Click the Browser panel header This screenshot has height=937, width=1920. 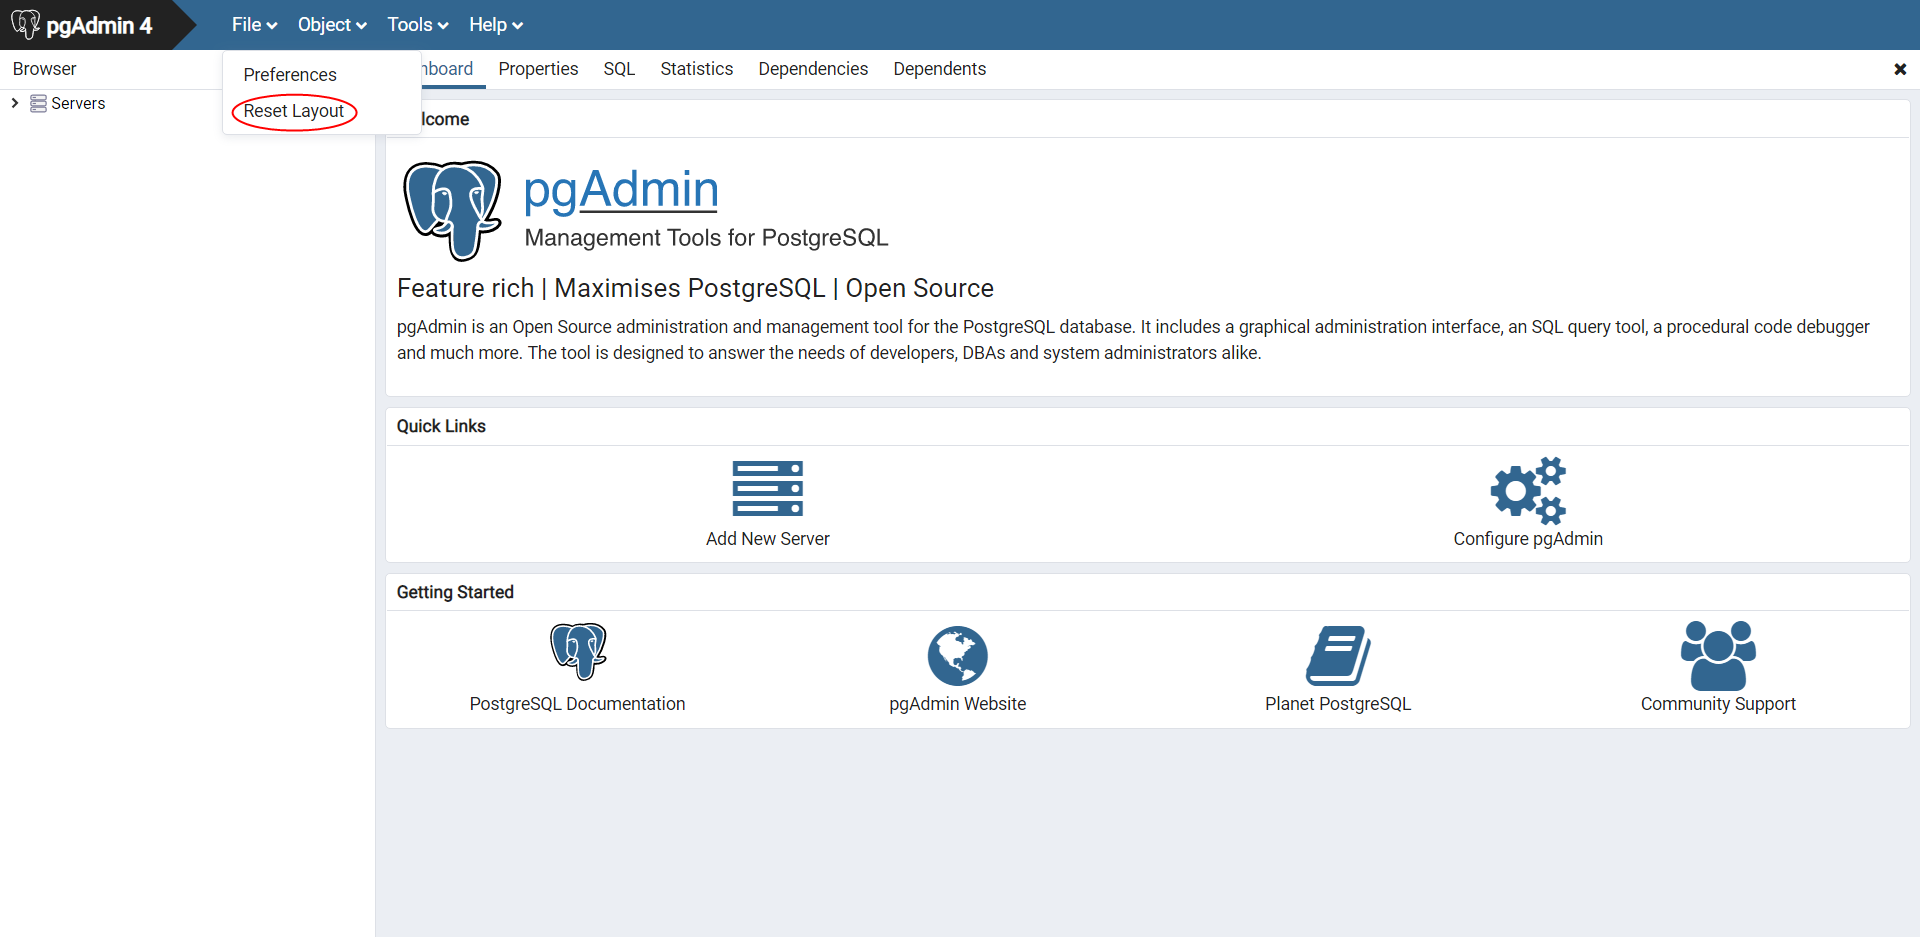tap(44, 69)
